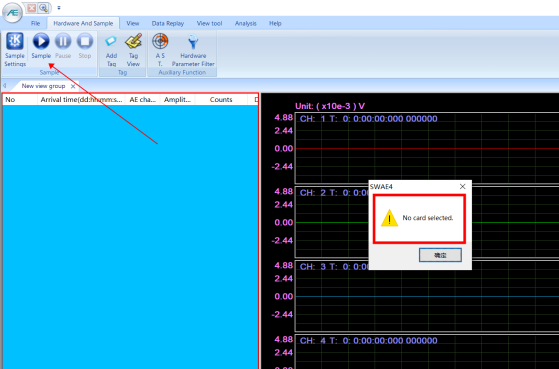Open Sample Settings

pos(15,49)
